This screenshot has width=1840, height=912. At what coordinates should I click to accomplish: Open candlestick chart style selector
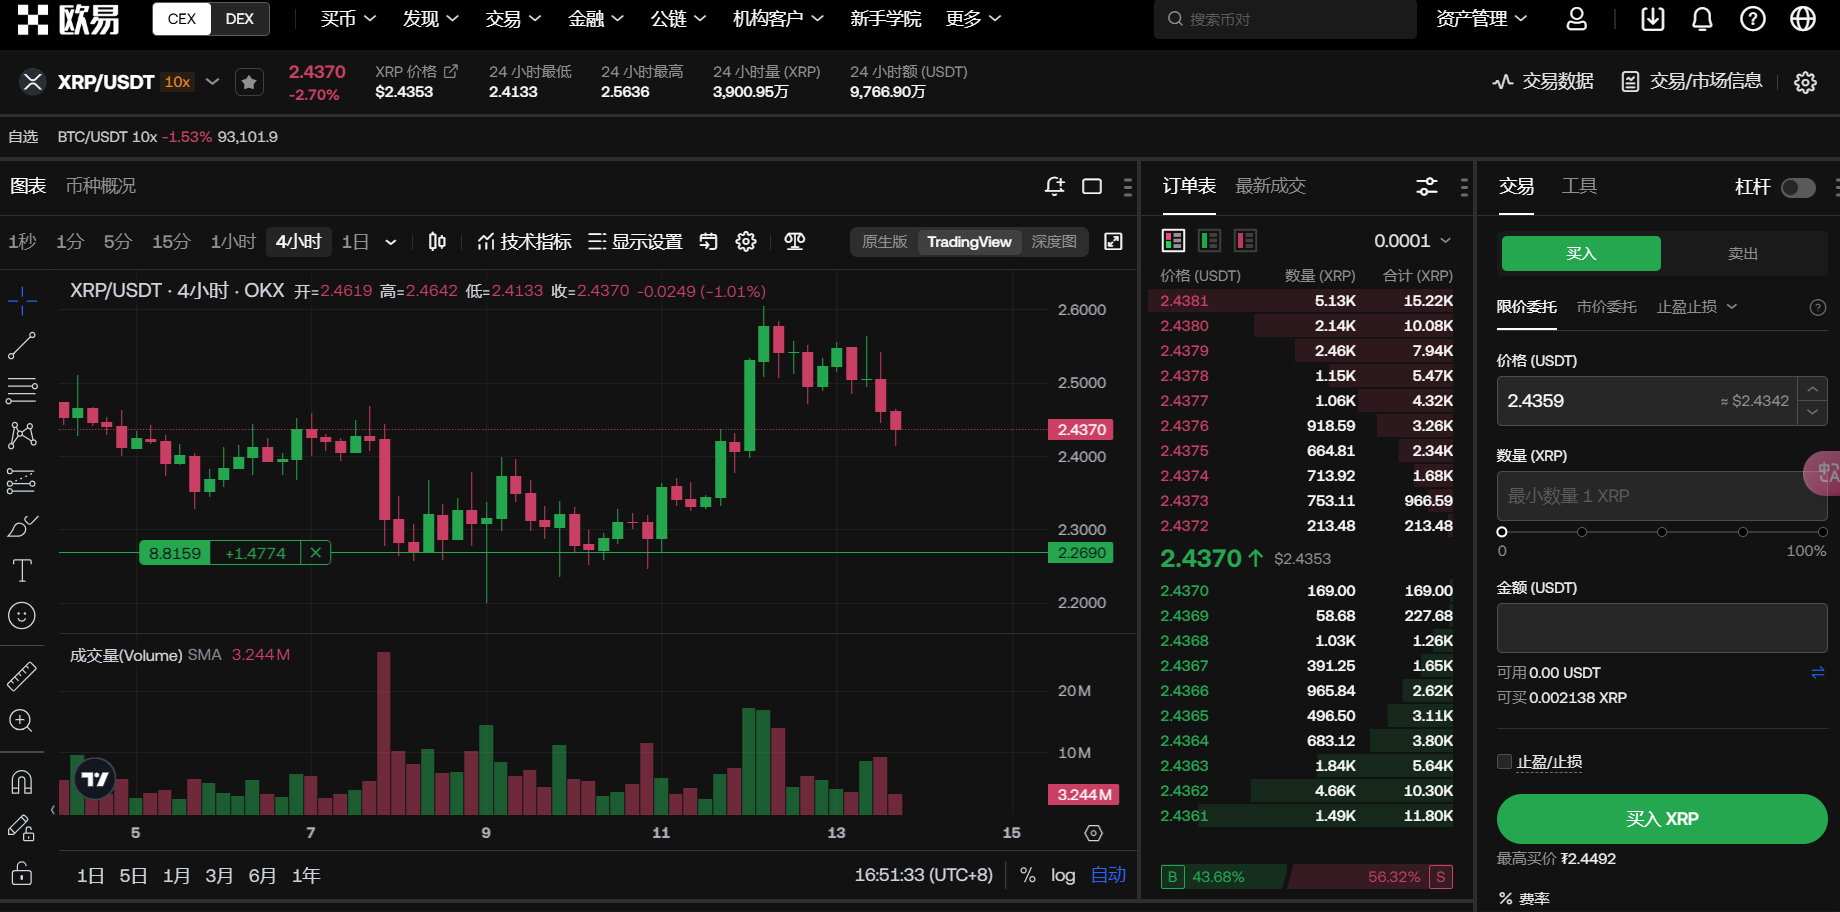click(437, 242)
